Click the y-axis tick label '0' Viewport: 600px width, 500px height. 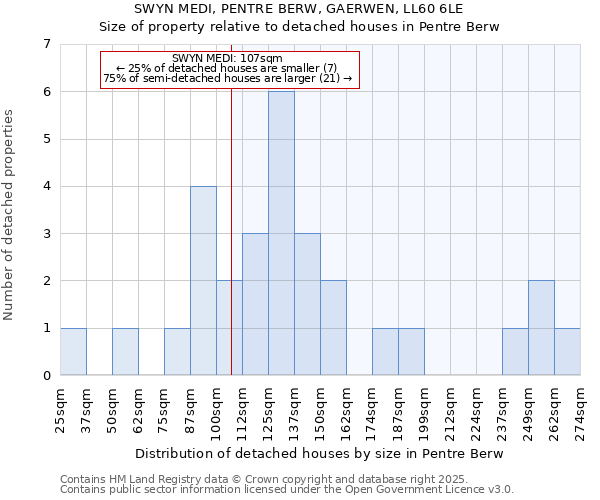47,375
